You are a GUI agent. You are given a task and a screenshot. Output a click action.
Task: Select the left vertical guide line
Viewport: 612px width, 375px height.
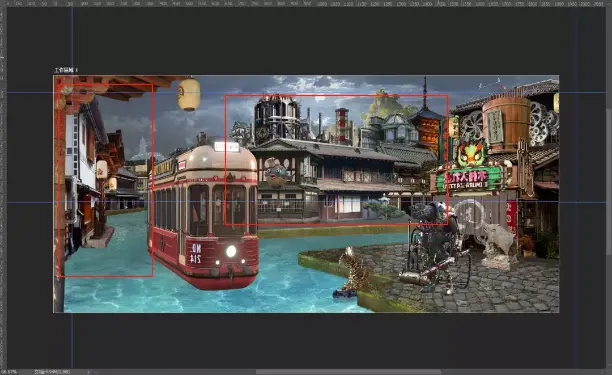pyautogui.click(x=72, y=187)
